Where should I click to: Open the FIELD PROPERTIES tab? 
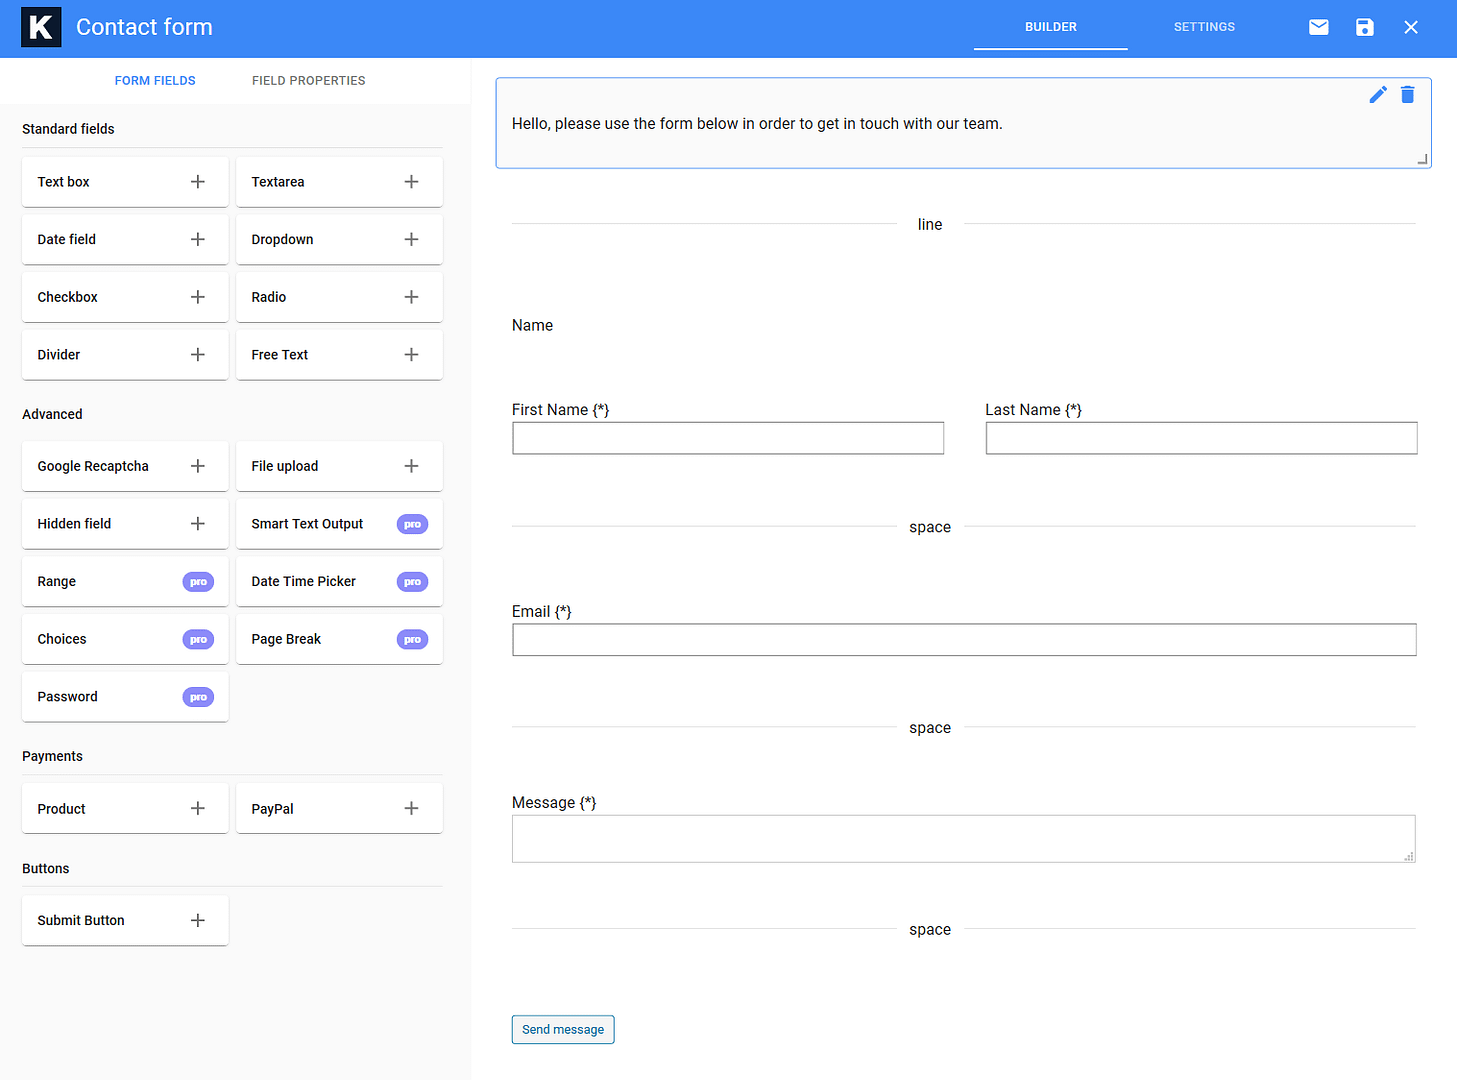tap(308, 80)
